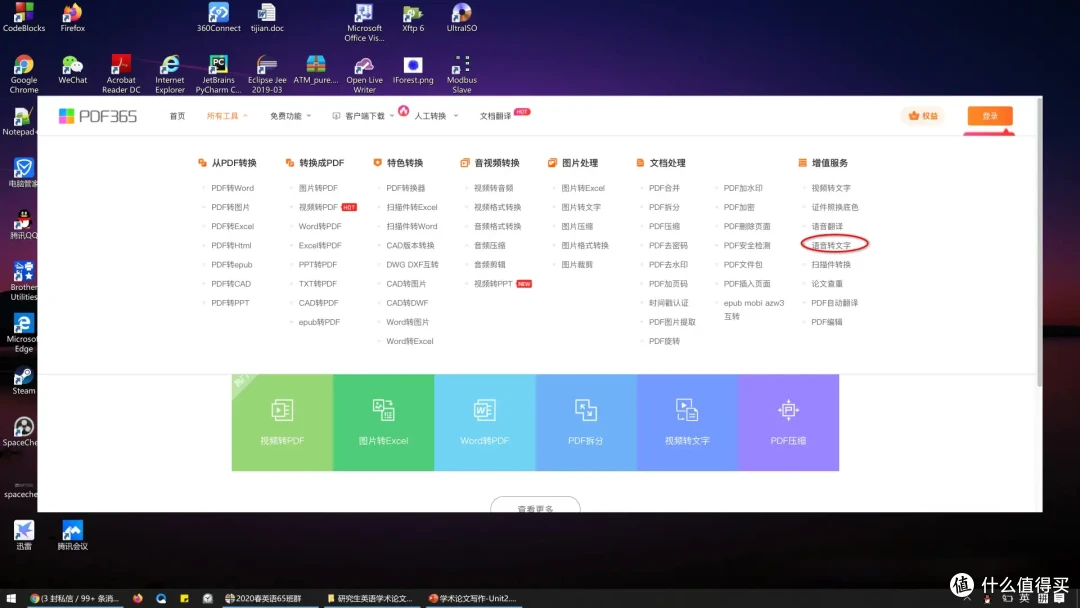Open Steam desktop shortcut
1080x608 pixels.
pos(23,381)
